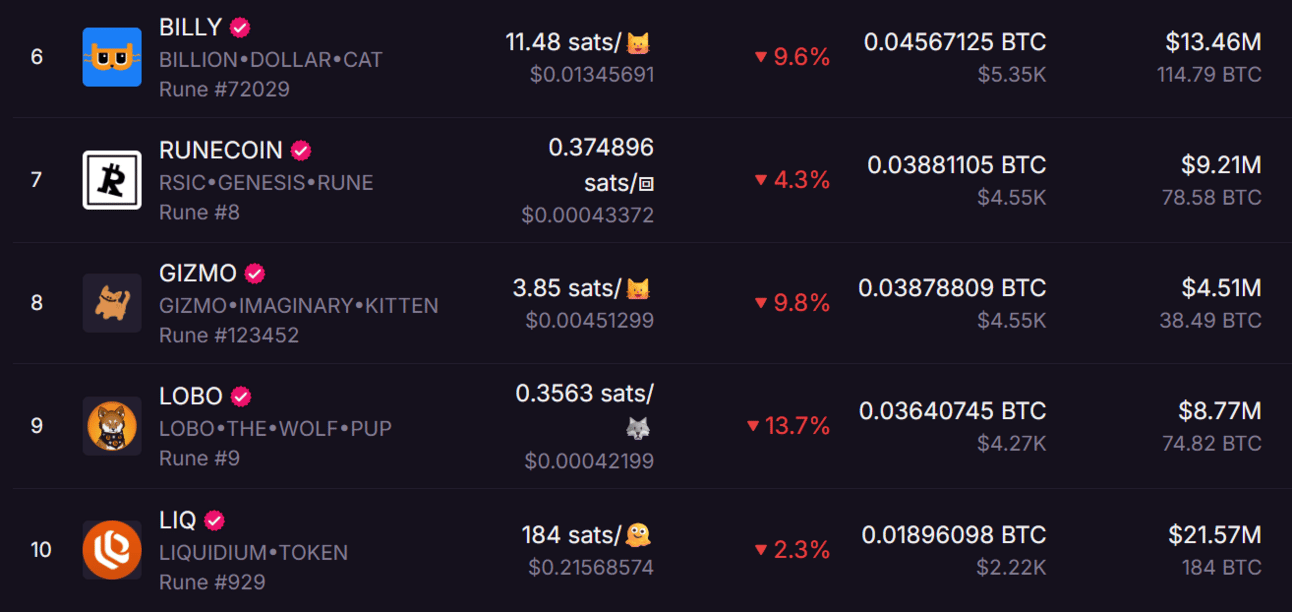1292x612 pixels.
Task: Click the LIQUIDIUM•TOKEN full rune name
Action: [254, 552]
